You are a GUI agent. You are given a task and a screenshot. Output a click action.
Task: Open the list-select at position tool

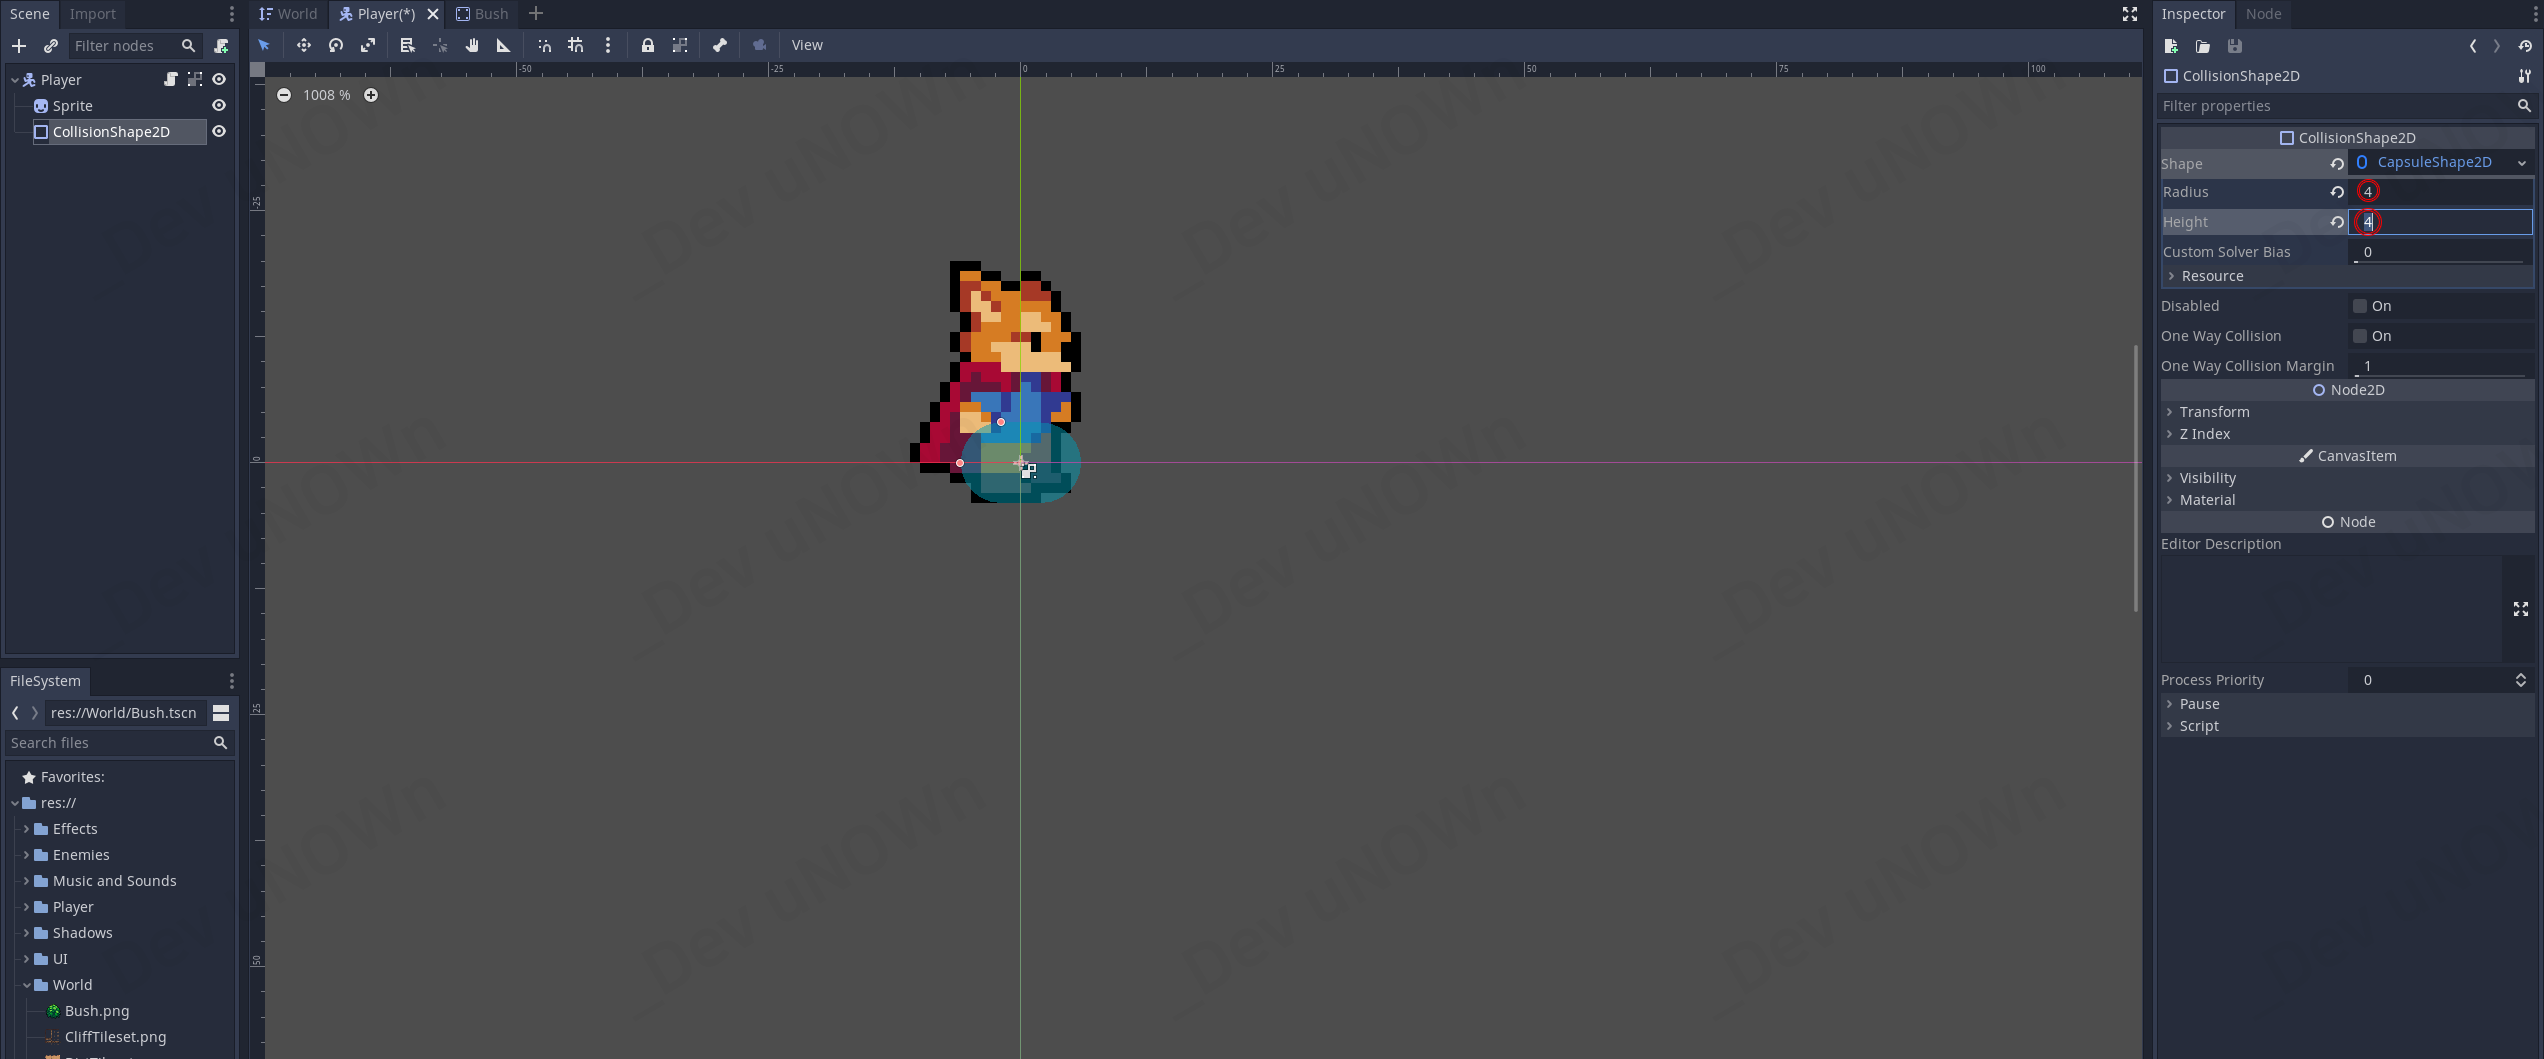[407, 45]
